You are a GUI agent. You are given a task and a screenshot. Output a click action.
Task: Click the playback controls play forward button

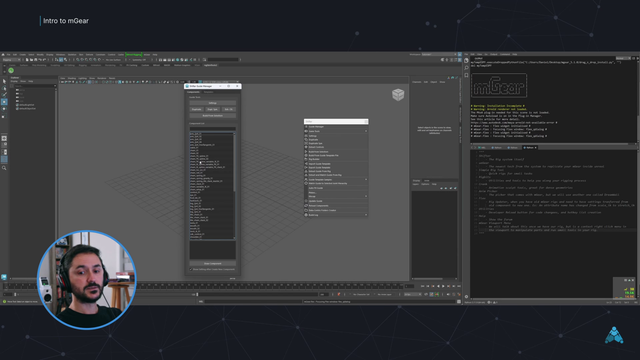coord(443,286)
